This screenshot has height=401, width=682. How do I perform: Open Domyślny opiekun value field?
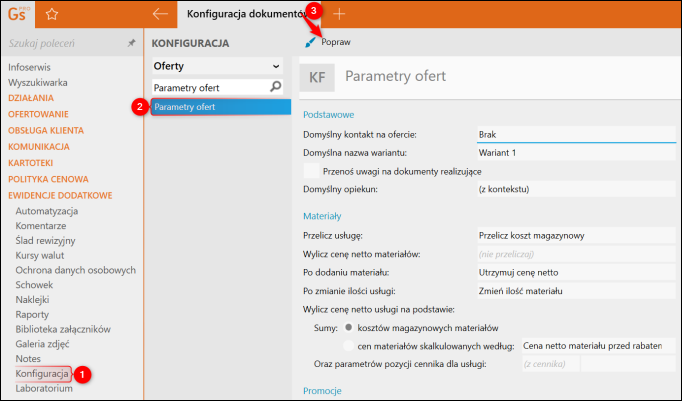[x=576, y=189]
